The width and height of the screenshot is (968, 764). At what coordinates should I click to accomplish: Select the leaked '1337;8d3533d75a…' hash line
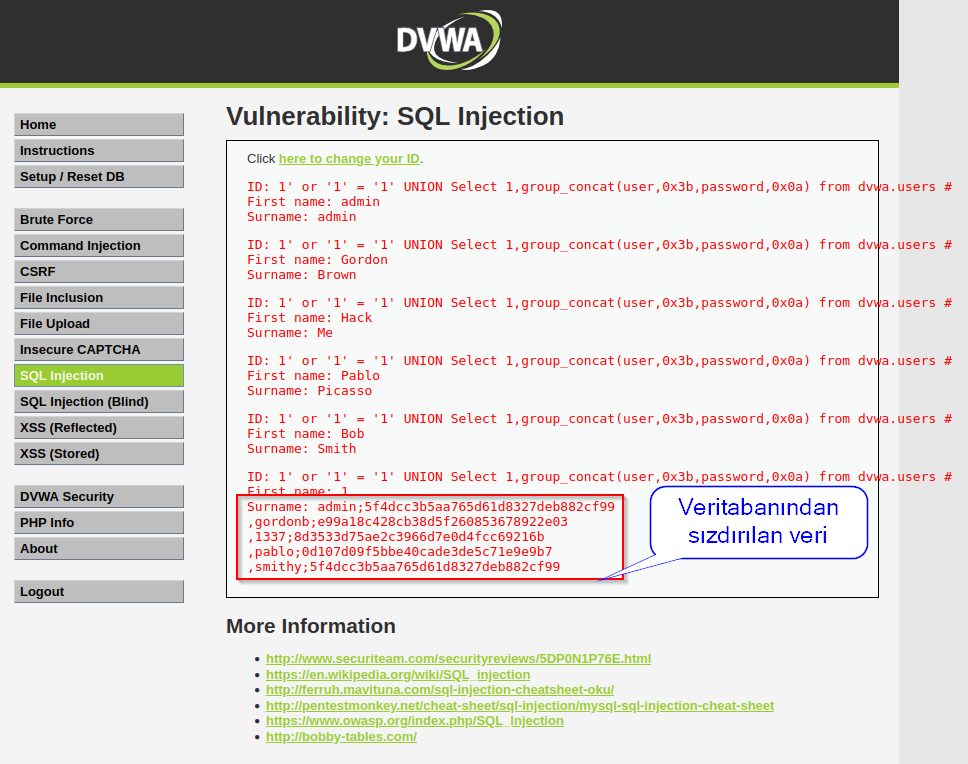pos(396,537)
